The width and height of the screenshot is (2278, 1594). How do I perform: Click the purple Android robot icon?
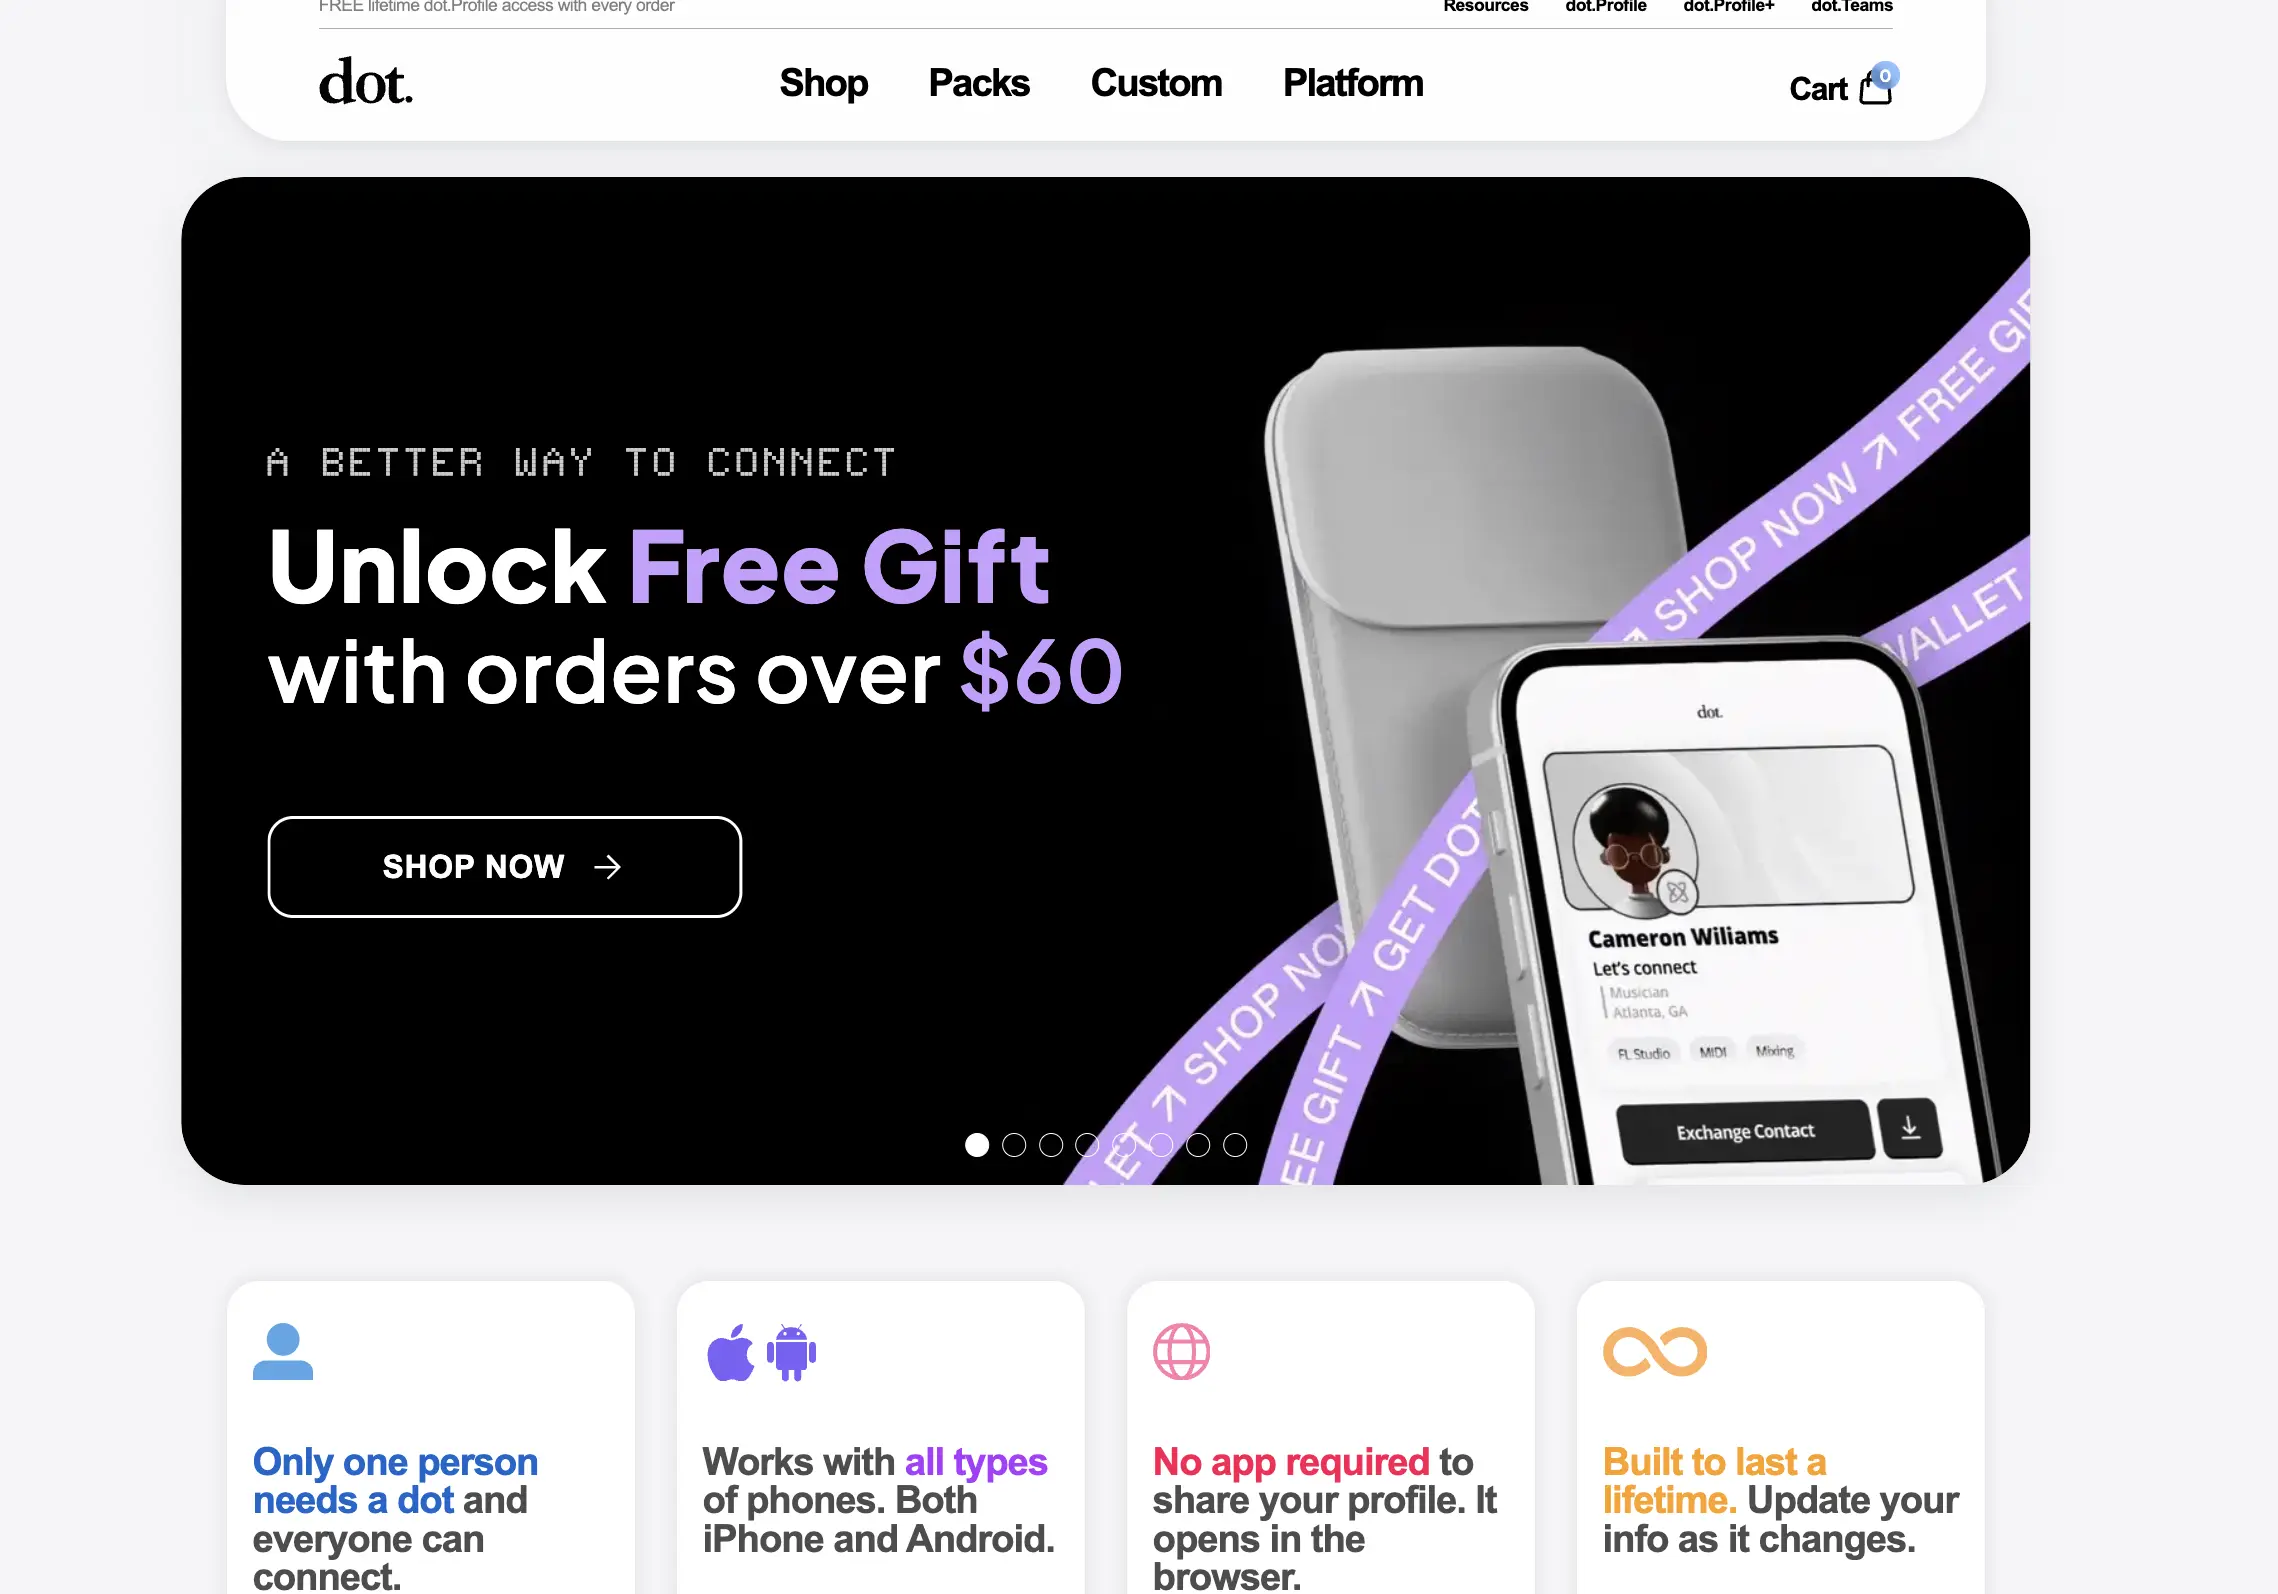[791, 1352]
